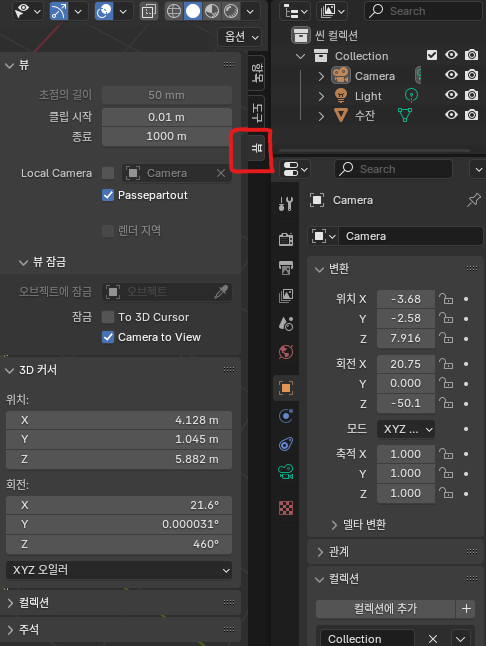Toggle X-ray display icon
This screenshot has height=646, width=486.
pos(148,12)
